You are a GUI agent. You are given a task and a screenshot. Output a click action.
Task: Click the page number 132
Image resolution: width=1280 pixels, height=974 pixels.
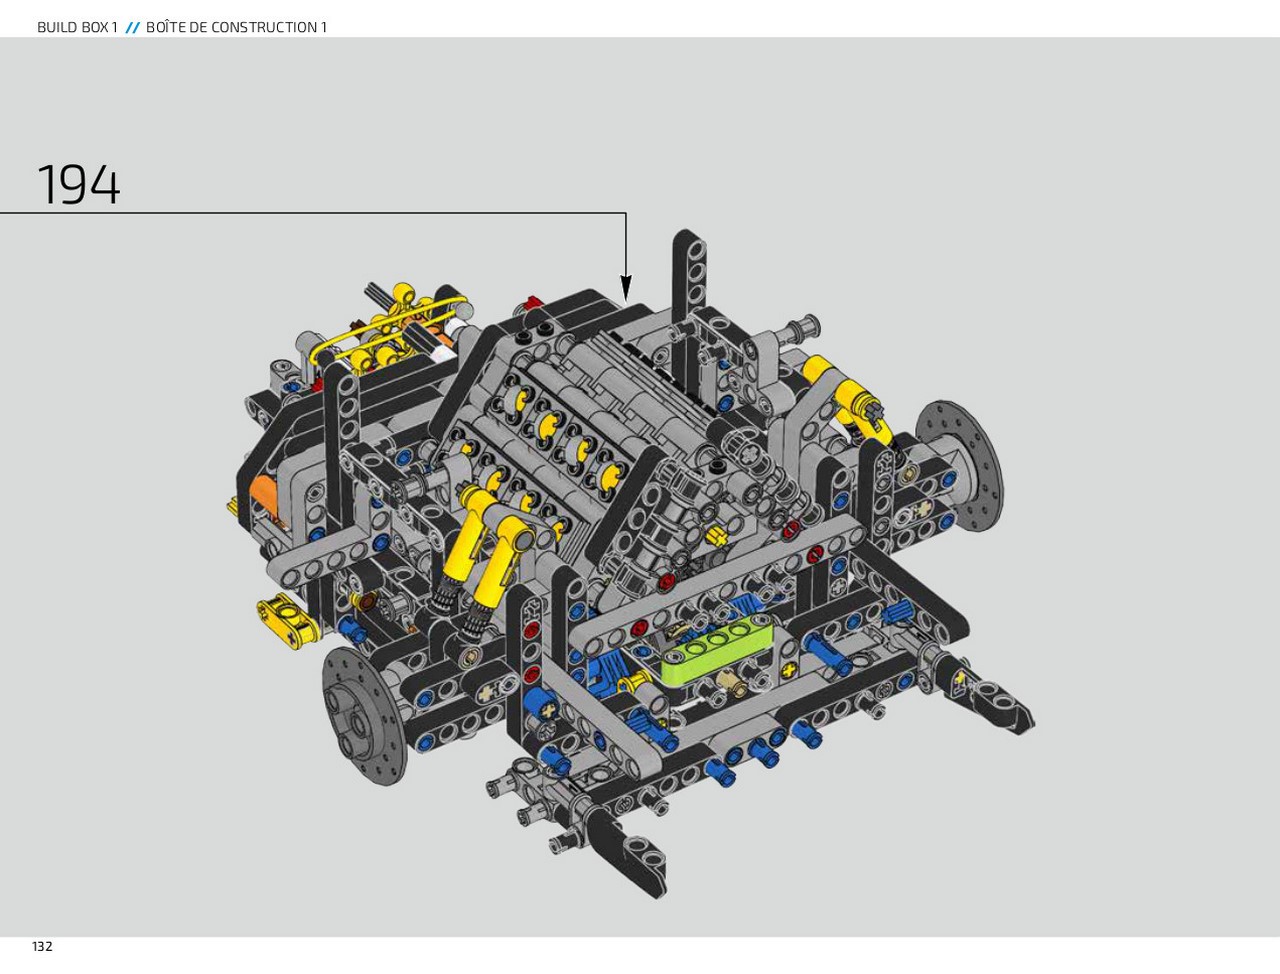[x=42, y=946]
